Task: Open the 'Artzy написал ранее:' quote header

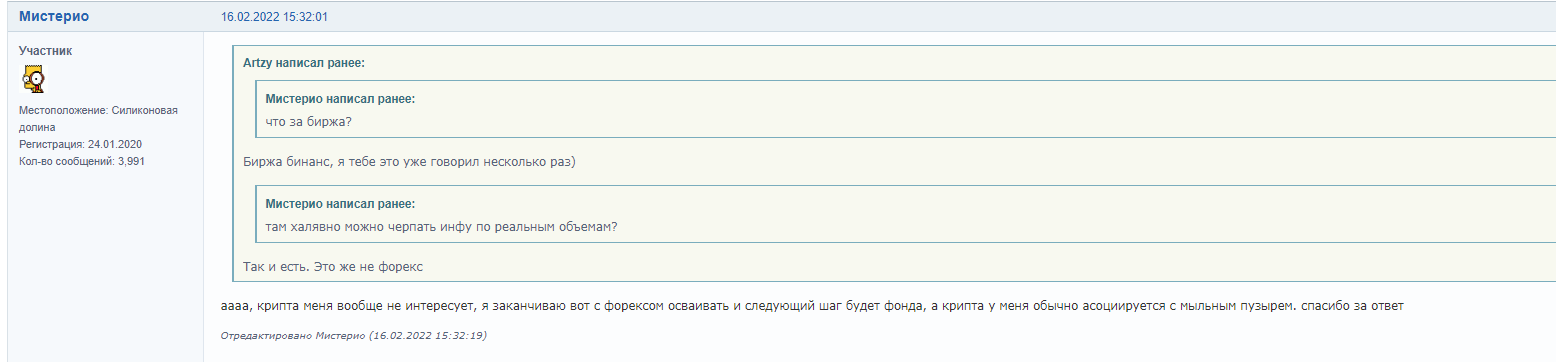Action: (x=304, y=63)
